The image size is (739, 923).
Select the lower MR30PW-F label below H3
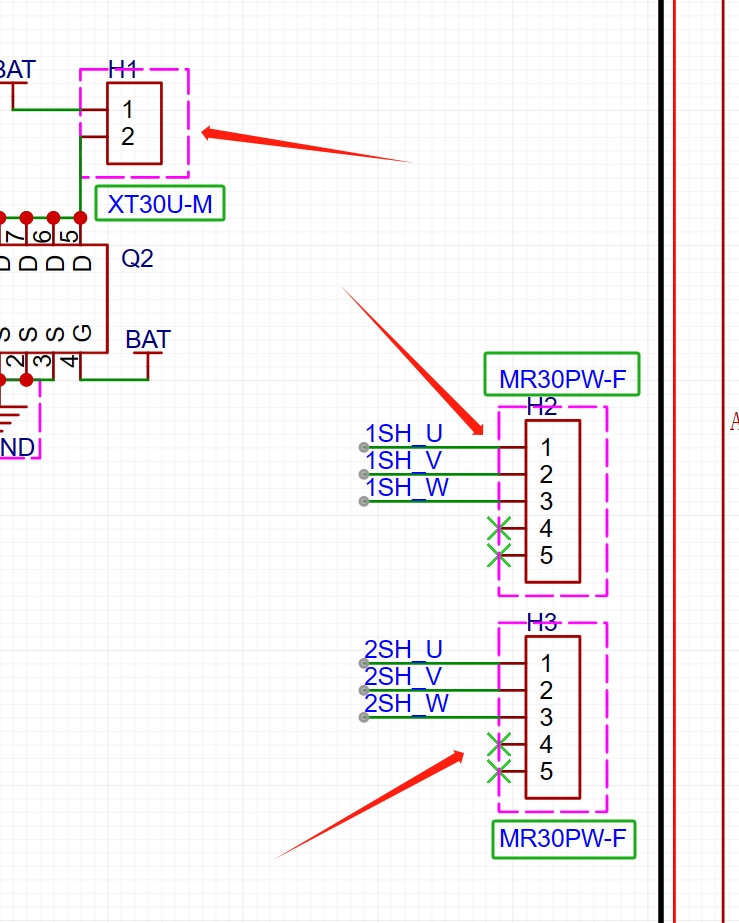(564, 839)
